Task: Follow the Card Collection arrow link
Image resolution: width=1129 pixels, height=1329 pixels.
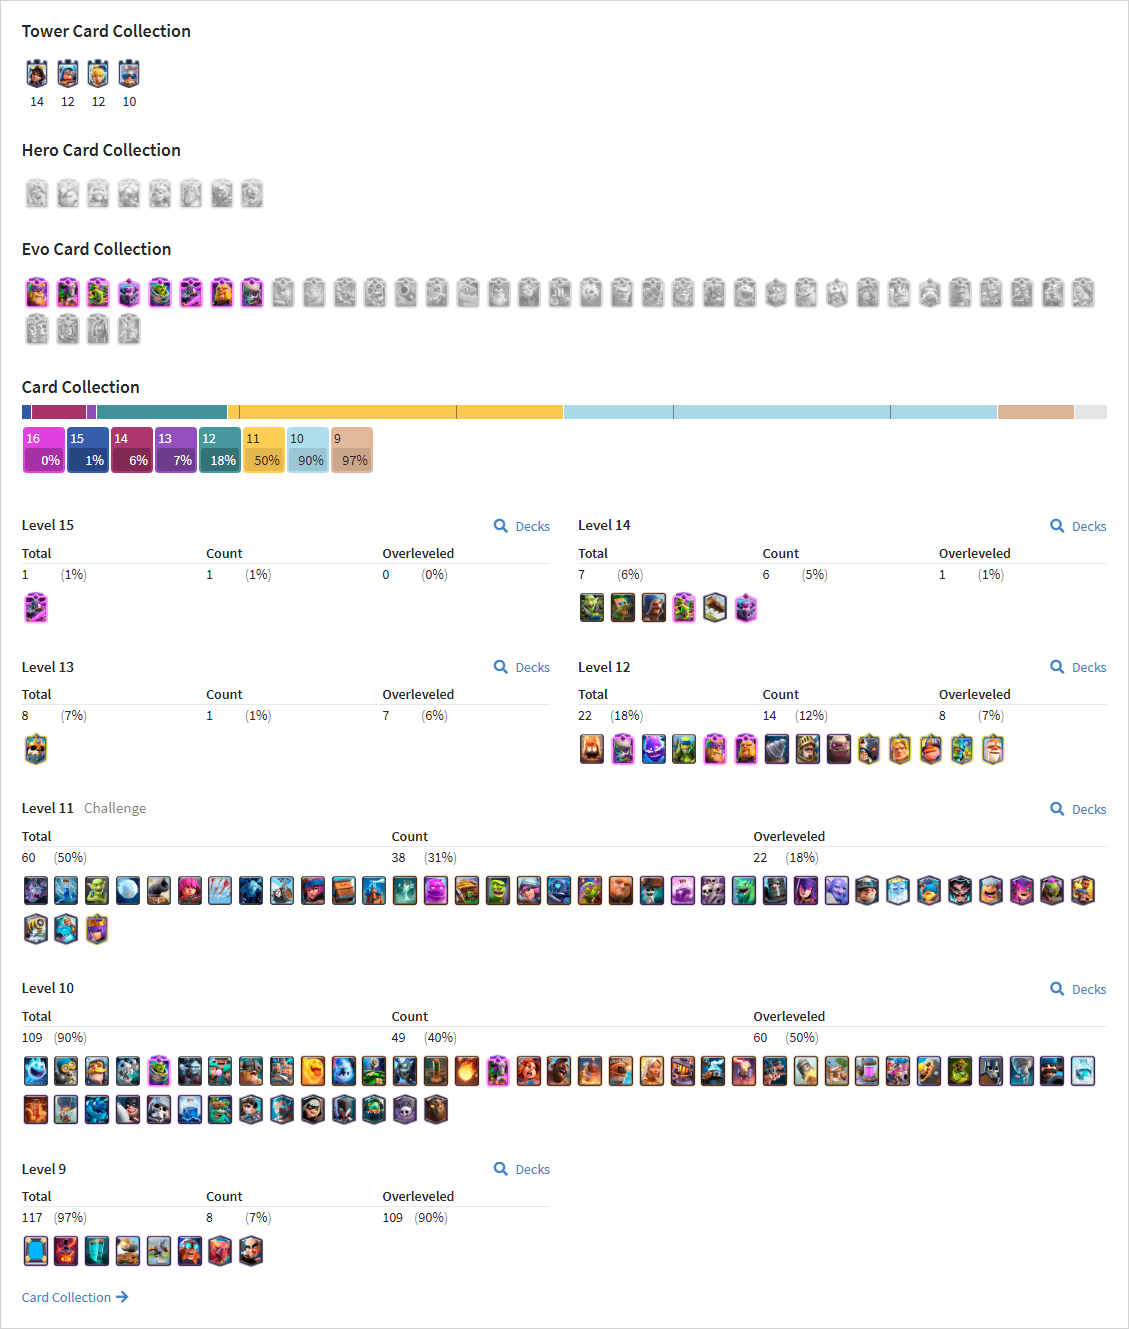Action: (x=75, y=1297)
